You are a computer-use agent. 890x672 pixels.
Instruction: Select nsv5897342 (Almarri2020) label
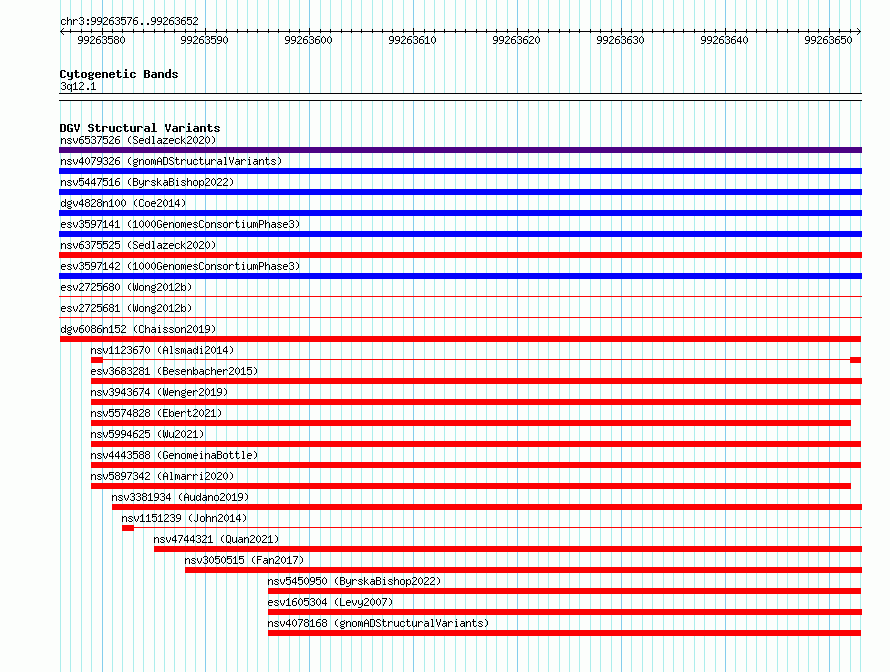[x=162, y=476]
